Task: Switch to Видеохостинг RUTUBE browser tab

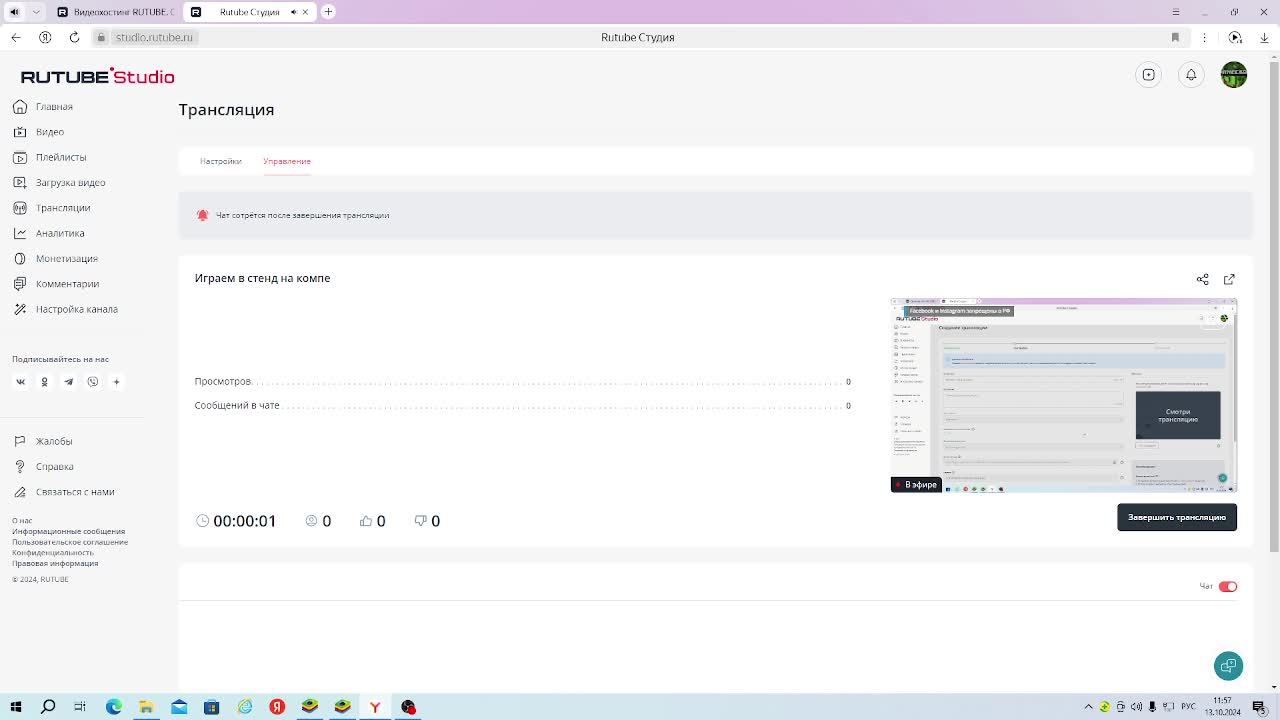Action: pos(115,12)
